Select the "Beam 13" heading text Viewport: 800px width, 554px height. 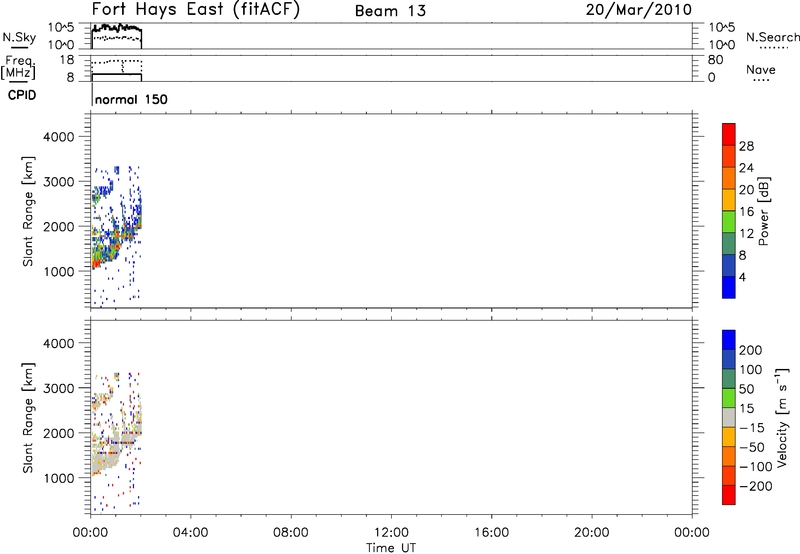[x=390, y=11]
